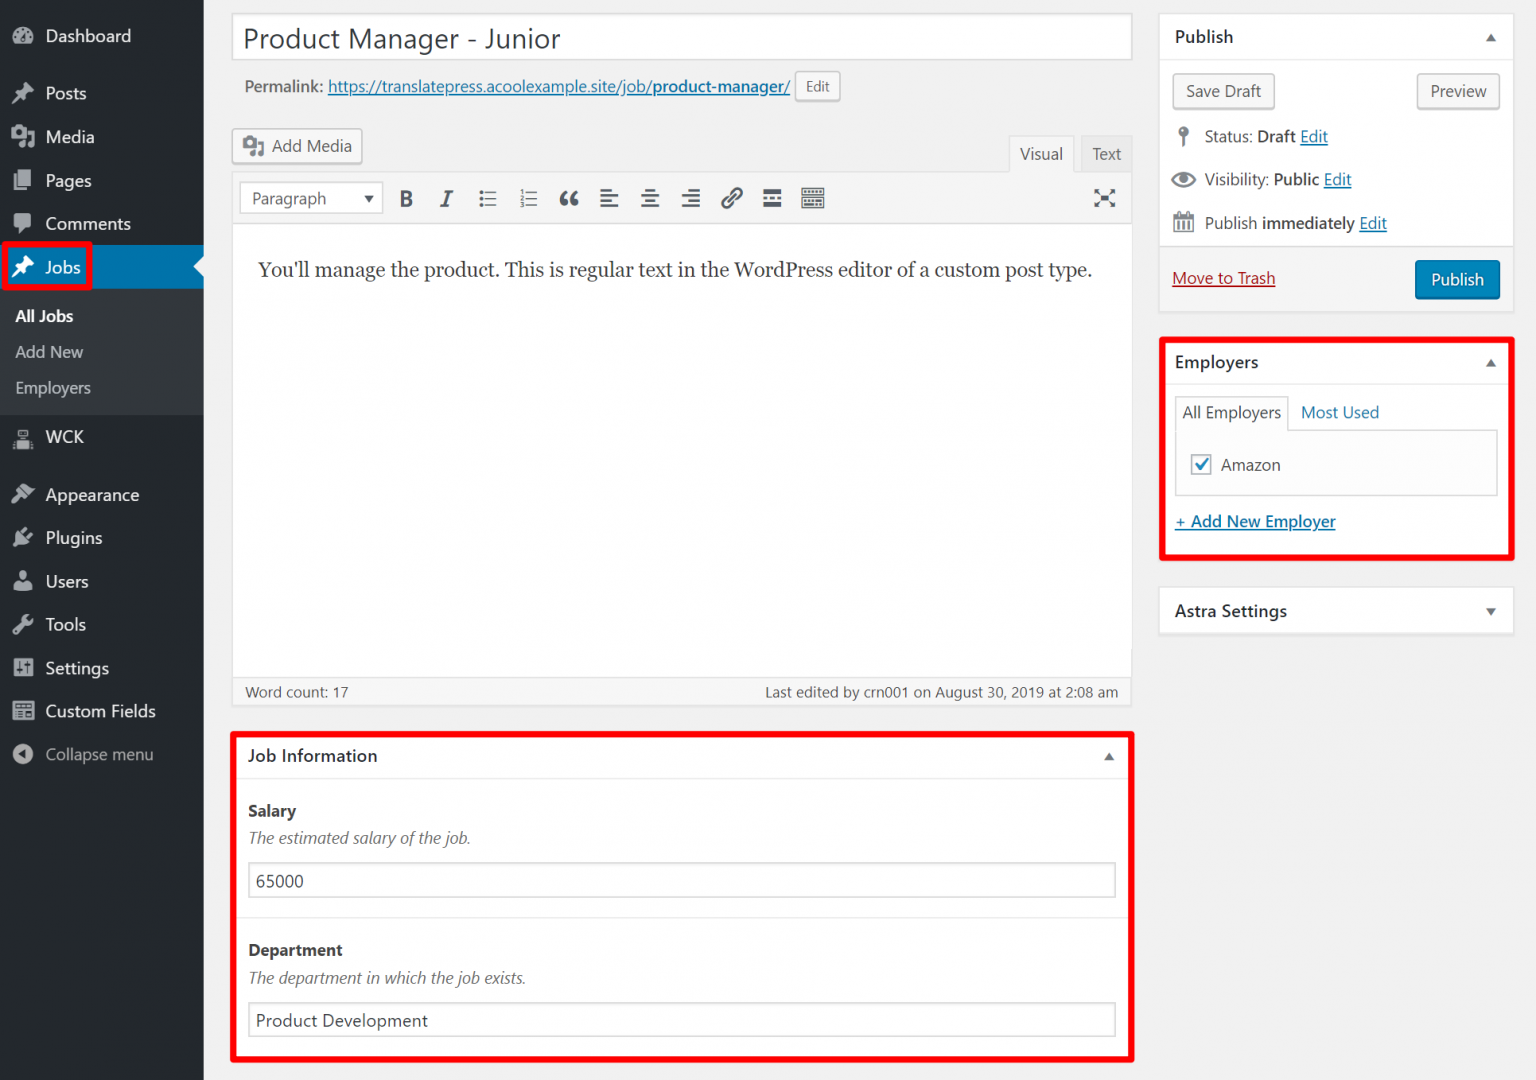This screenshot has height=1080, width=1536.
Task: Edit the permalink slug
Action: [817, 86]
